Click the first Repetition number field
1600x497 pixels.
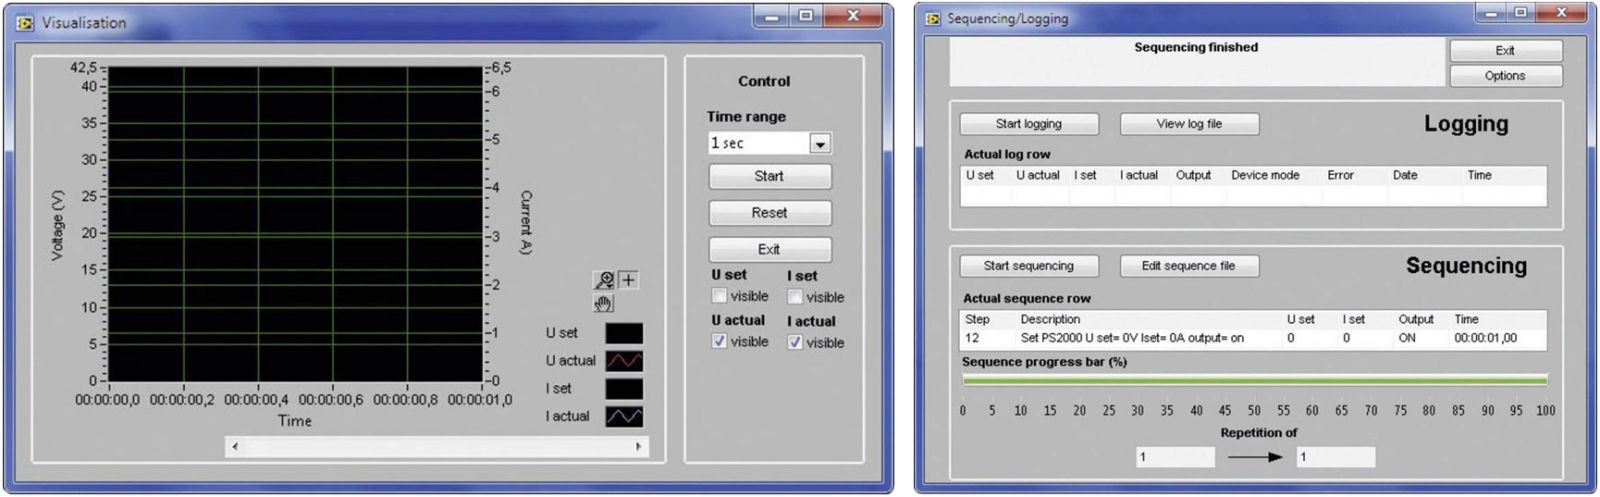click(1175, 457)
